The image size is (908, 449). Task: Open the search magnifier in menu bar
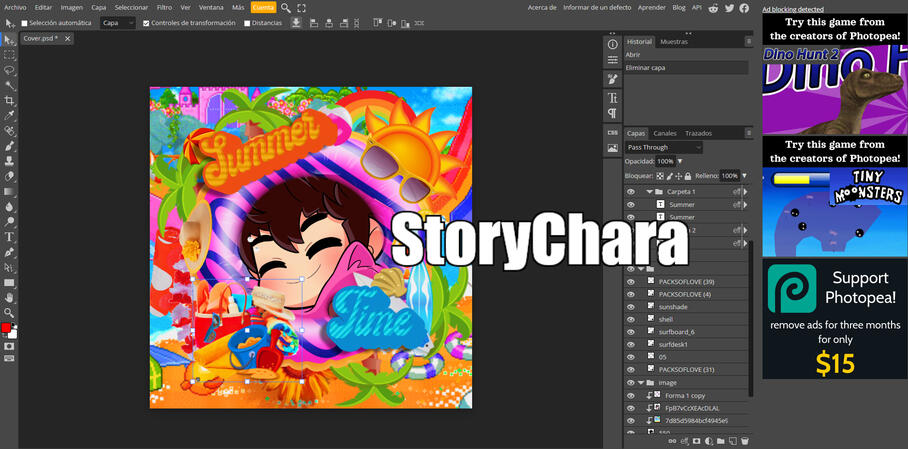click(286, 7)
